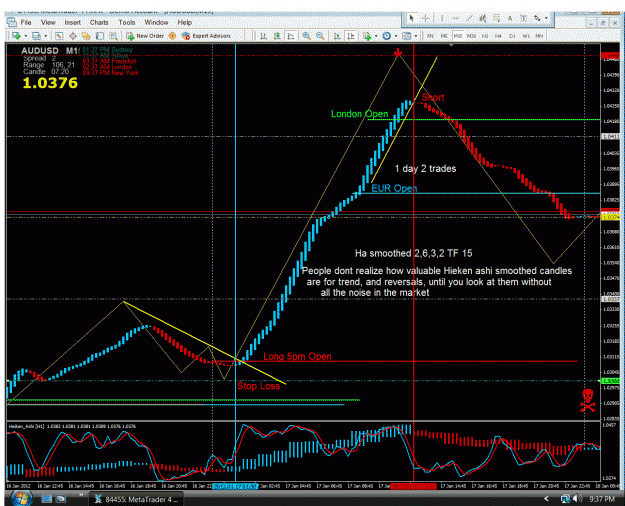Toggle the Chart Shift icon
Image resolution: width=625 pixels, height=506 pixels.
click(x=351, y=36)
